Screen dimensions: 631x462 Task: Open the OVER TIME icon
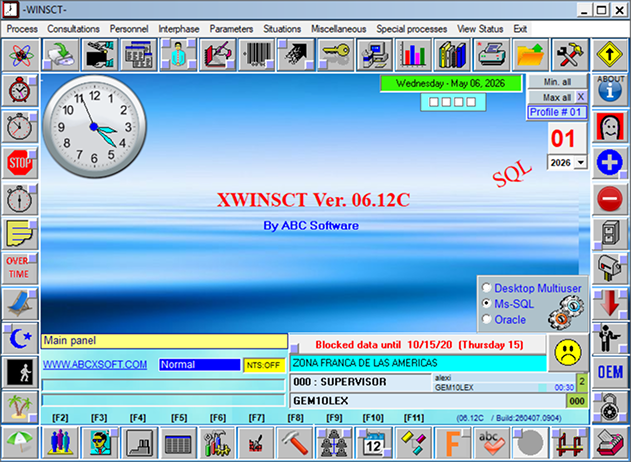pyautogui.click(x=20, y=268)
